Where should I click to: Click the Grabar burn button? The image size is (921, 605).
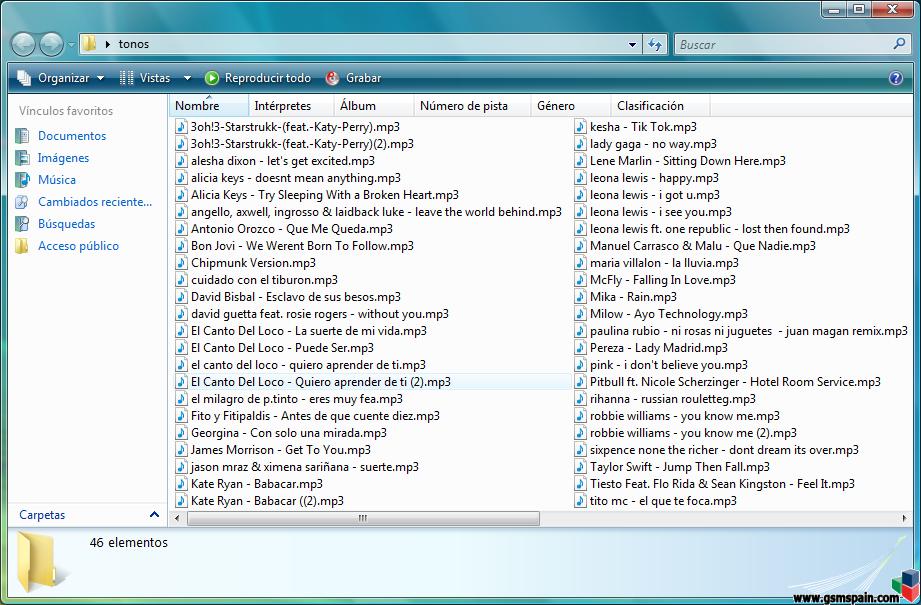(x=354, y=78)
